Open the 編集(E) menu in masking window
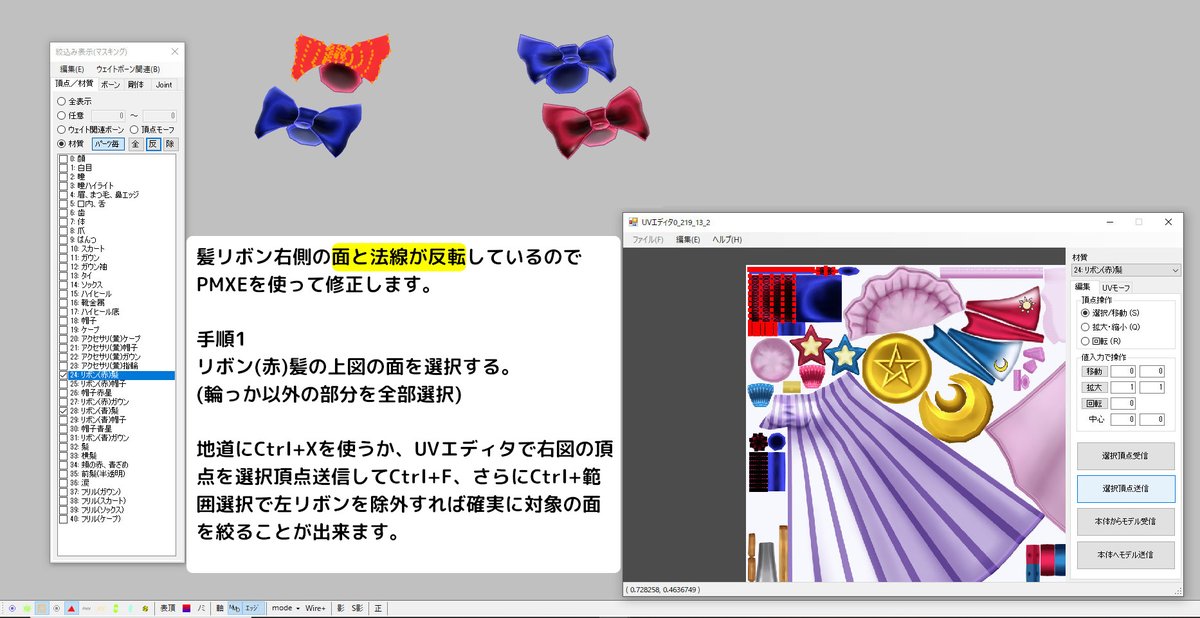Screen dimensions: 1200x618 click(x=71, y=69)
